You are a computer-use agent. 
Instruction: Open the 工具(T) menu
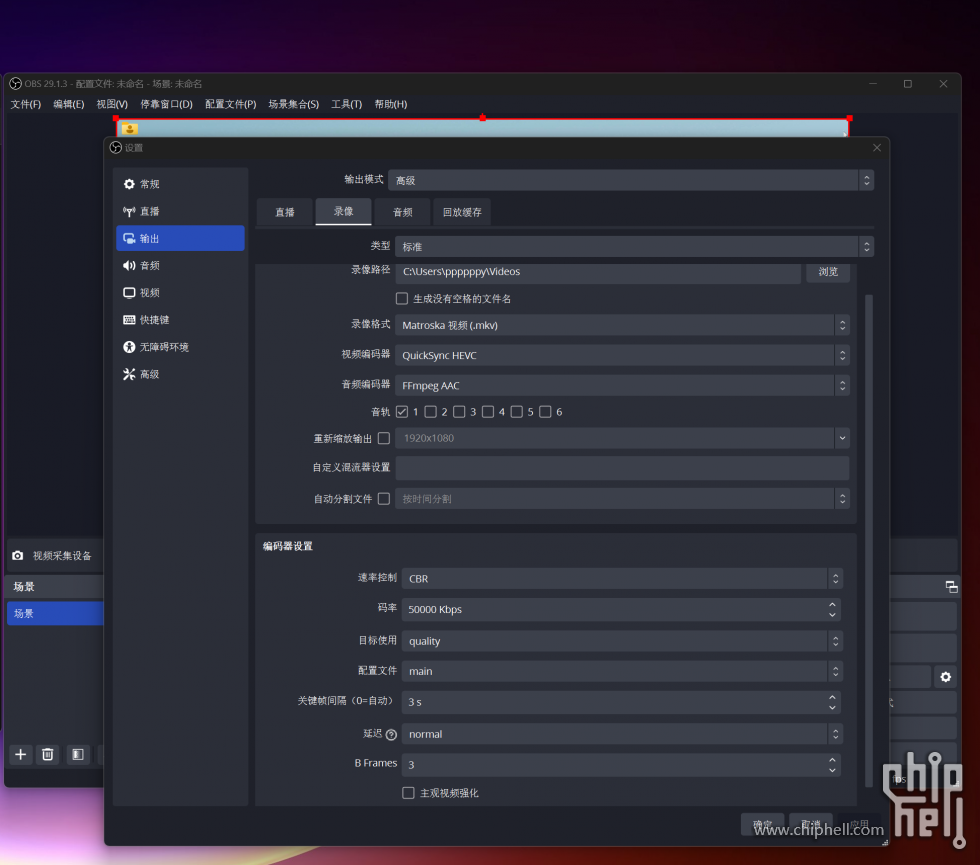tap(347, 104)
